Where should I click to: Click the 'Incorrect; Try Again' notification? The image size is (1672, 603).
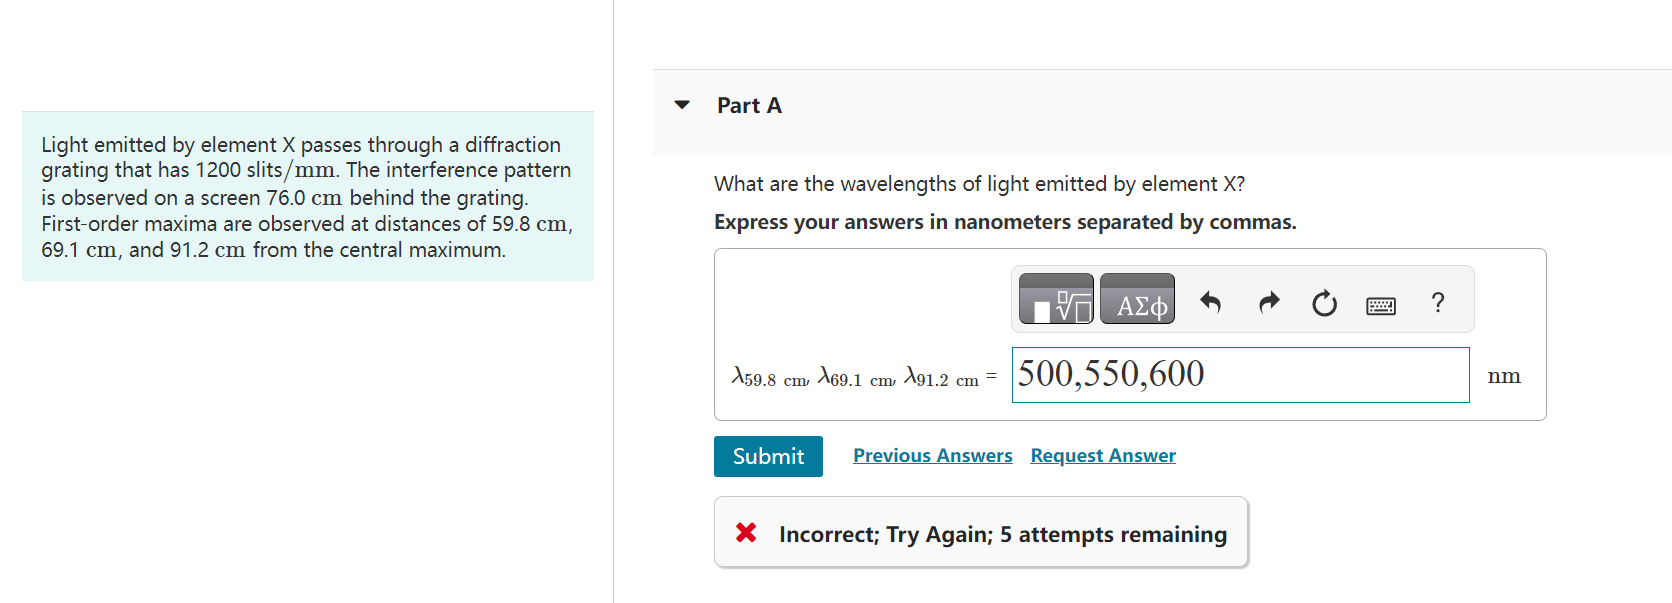[1001, 533]
